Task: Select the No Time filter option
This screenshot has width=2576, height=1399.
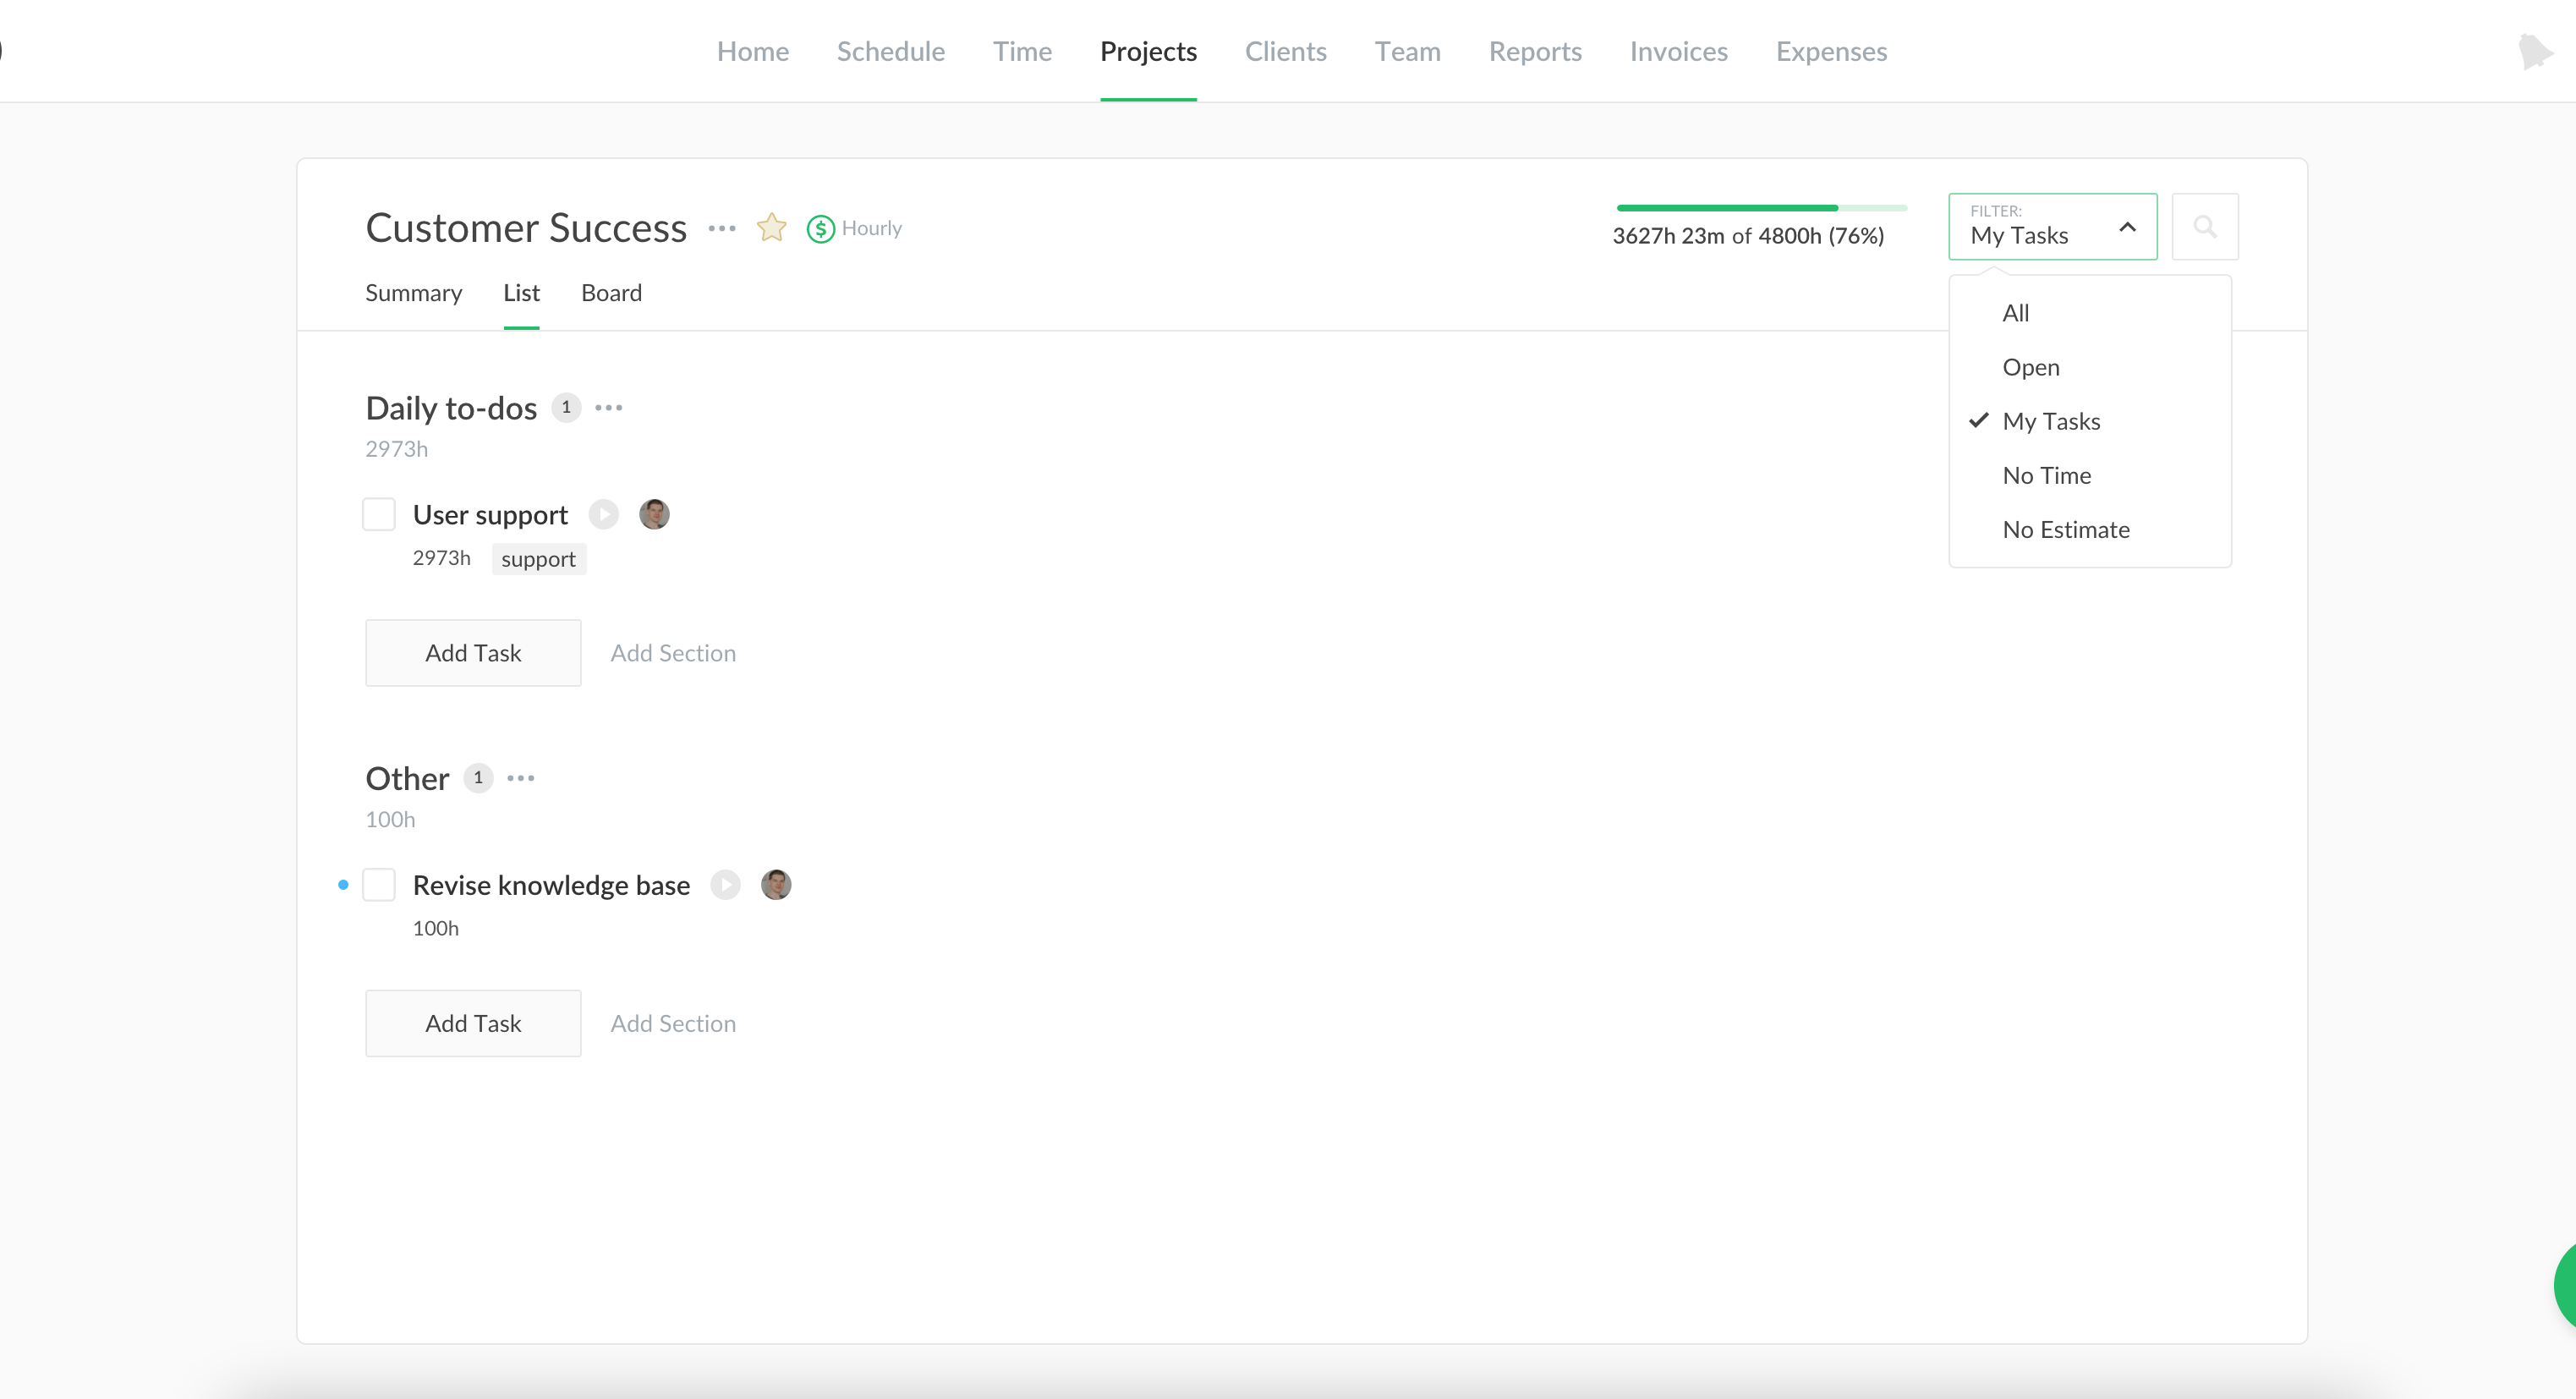Action: pyautogui.click(x=2046, y=475)
